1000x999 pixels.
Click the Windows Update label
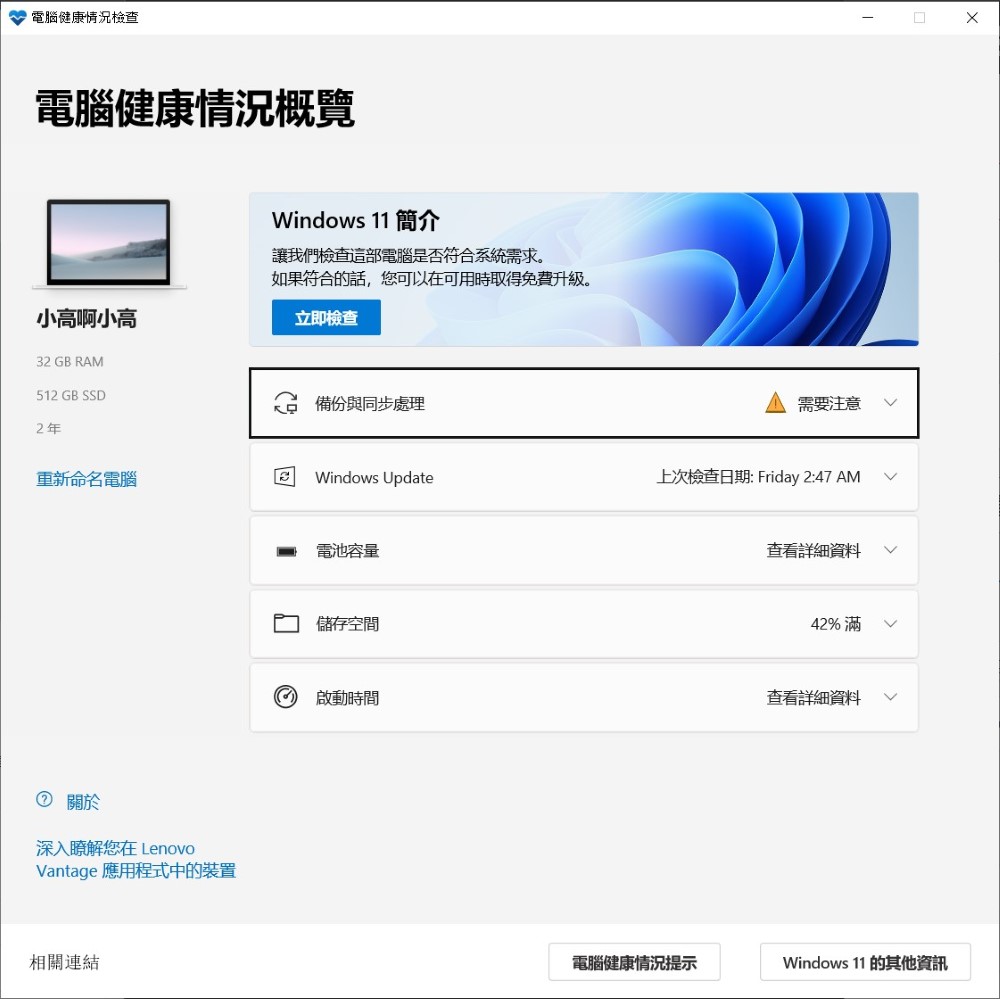click(x=374, y=477)
